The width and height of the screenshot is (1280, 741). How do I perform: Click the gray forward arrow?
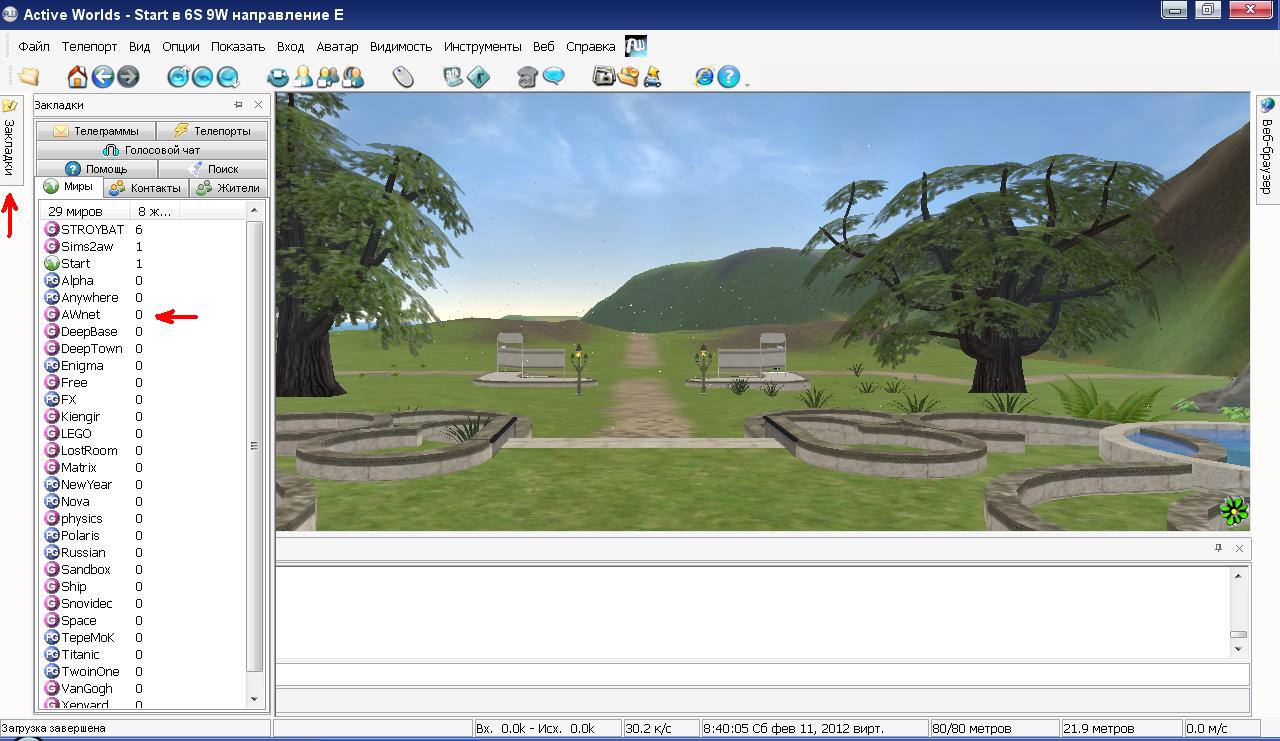[128, 76]
